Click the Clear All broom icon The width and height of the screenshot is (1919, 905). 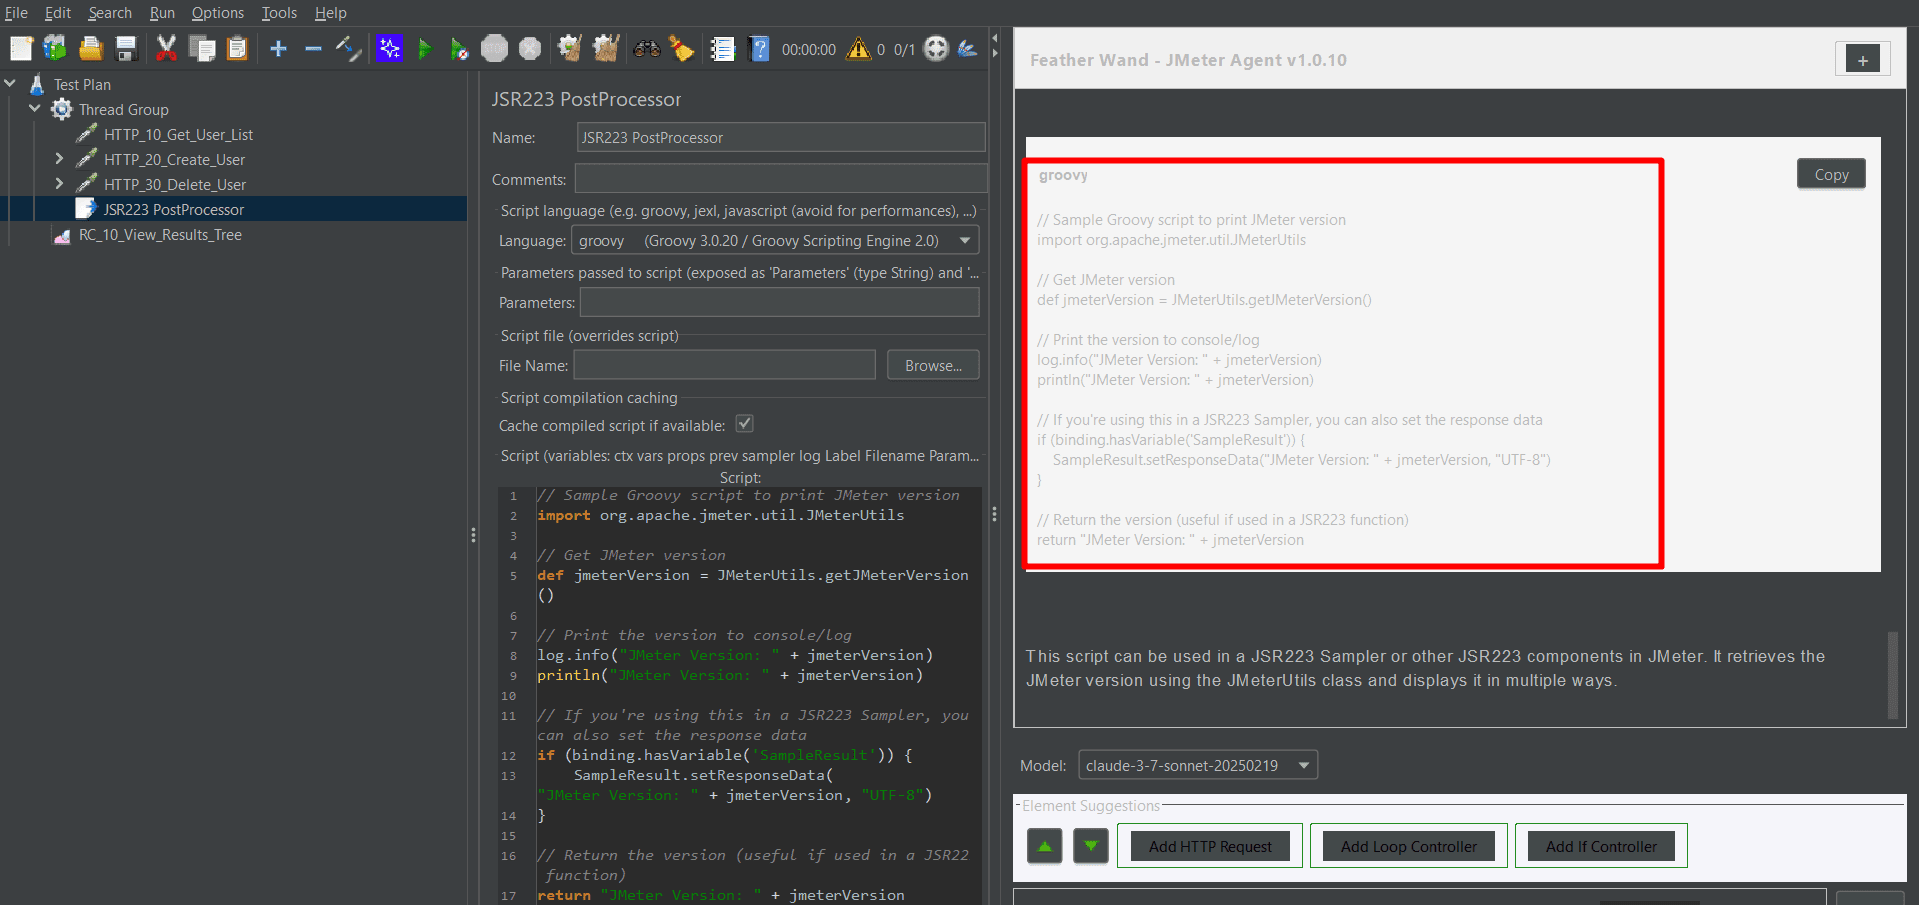click(605, 48)
